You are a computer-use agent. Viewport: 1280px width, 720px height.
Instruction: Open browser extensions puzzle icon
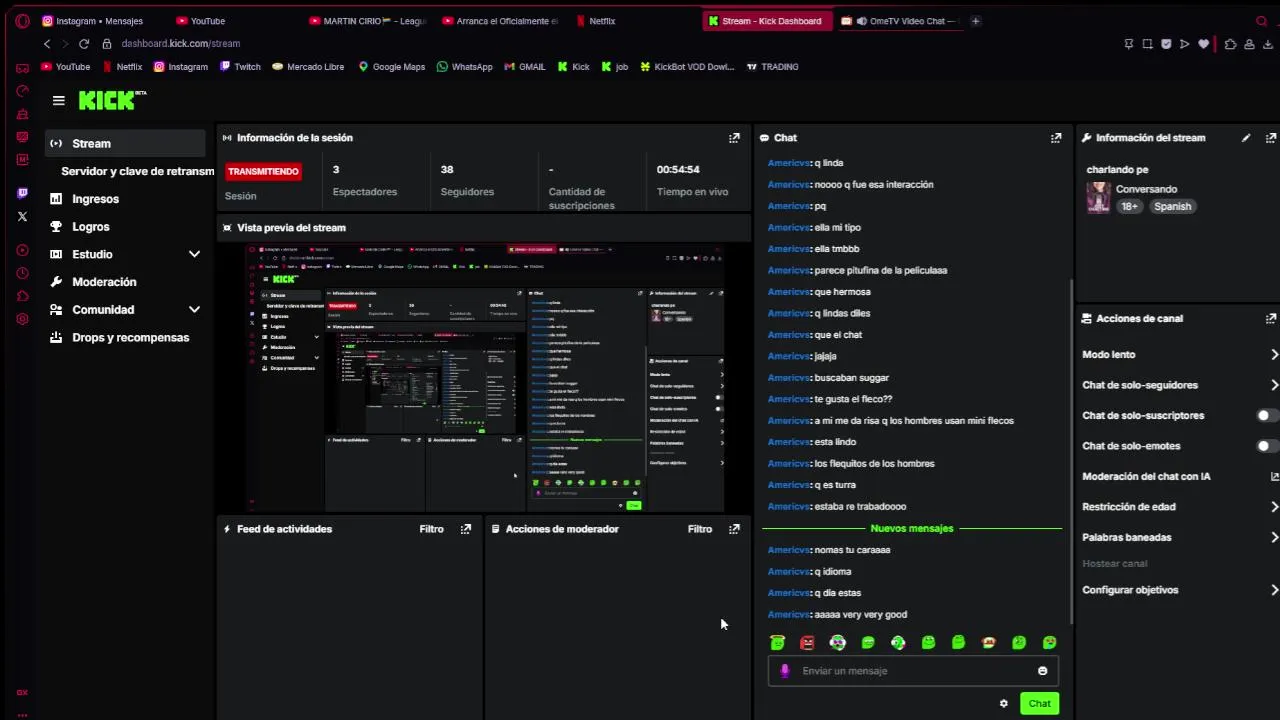click(1230, 44)
